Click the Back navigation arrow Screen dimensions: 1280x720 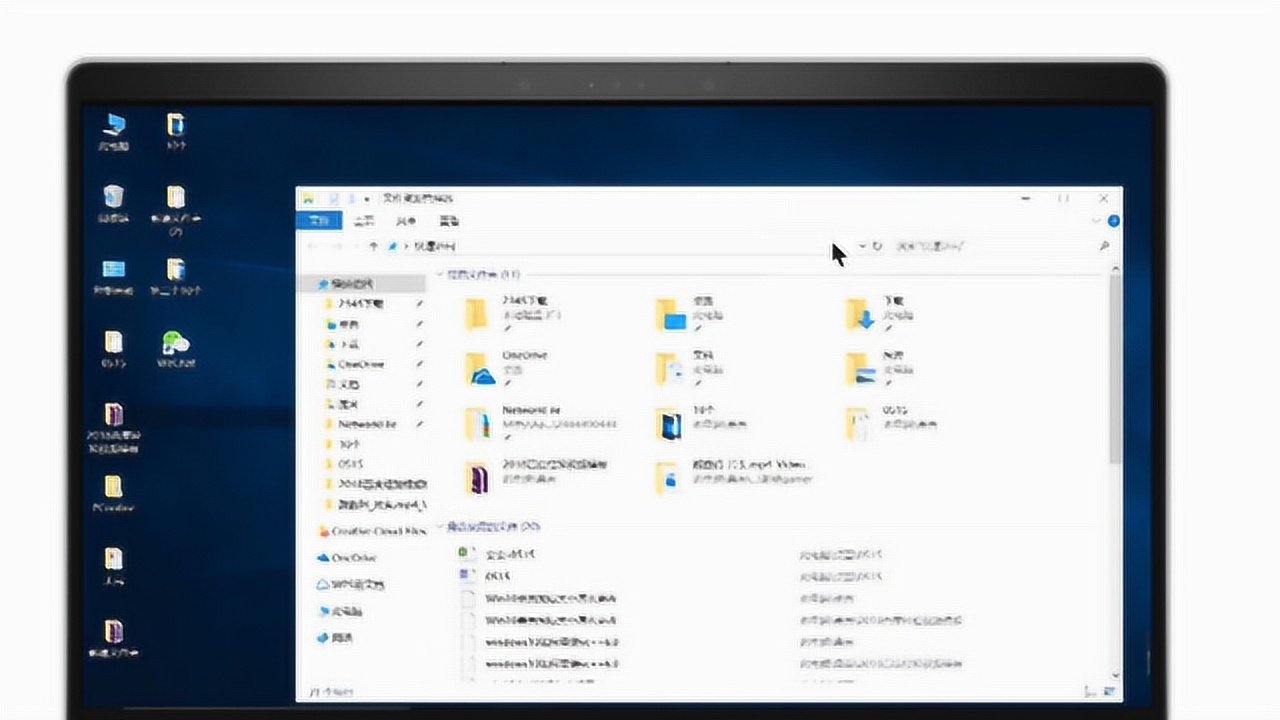tap(313, 246)
